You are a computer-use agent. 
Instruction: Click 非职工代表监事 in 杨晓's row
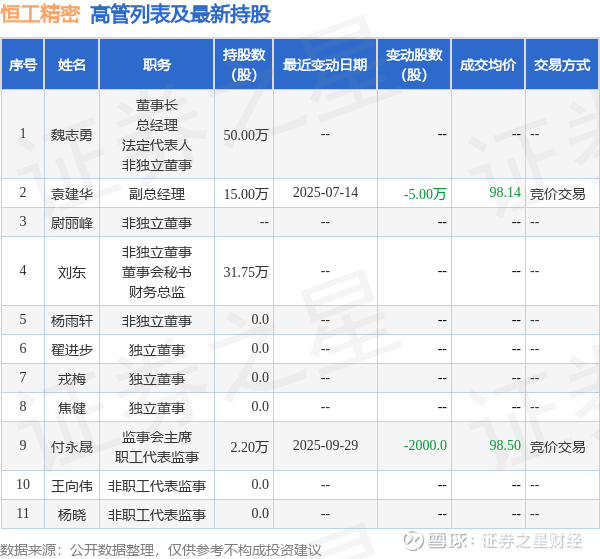point(157,515)
